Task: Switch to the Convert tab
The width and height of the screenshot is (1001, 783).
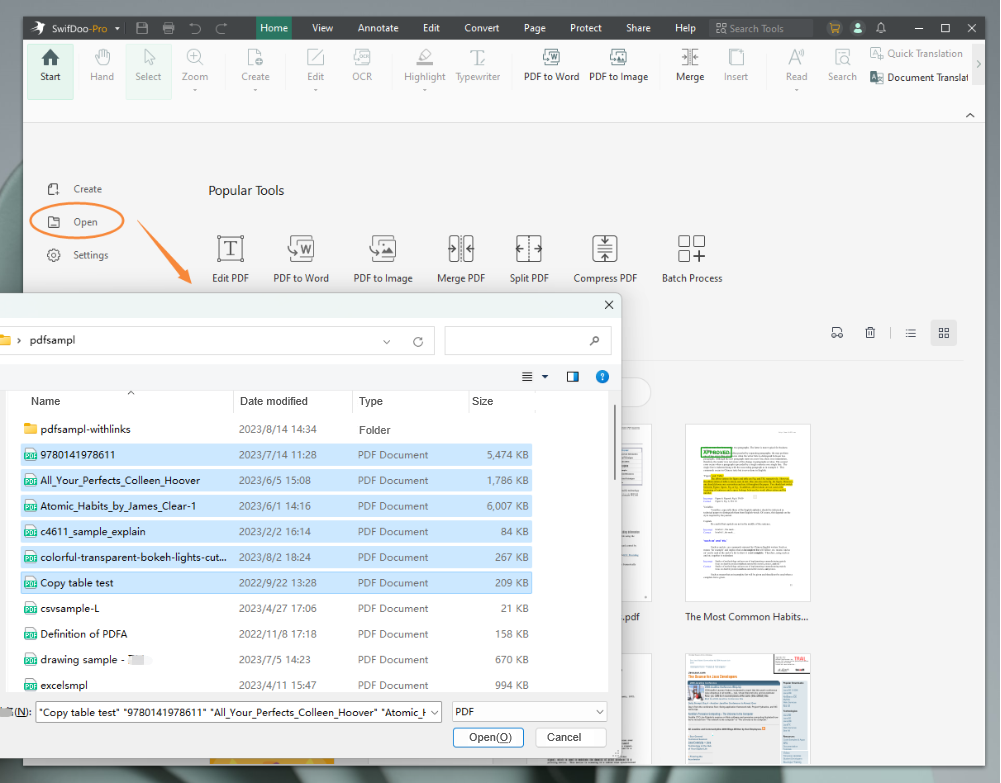Action: tap(481, 28)
